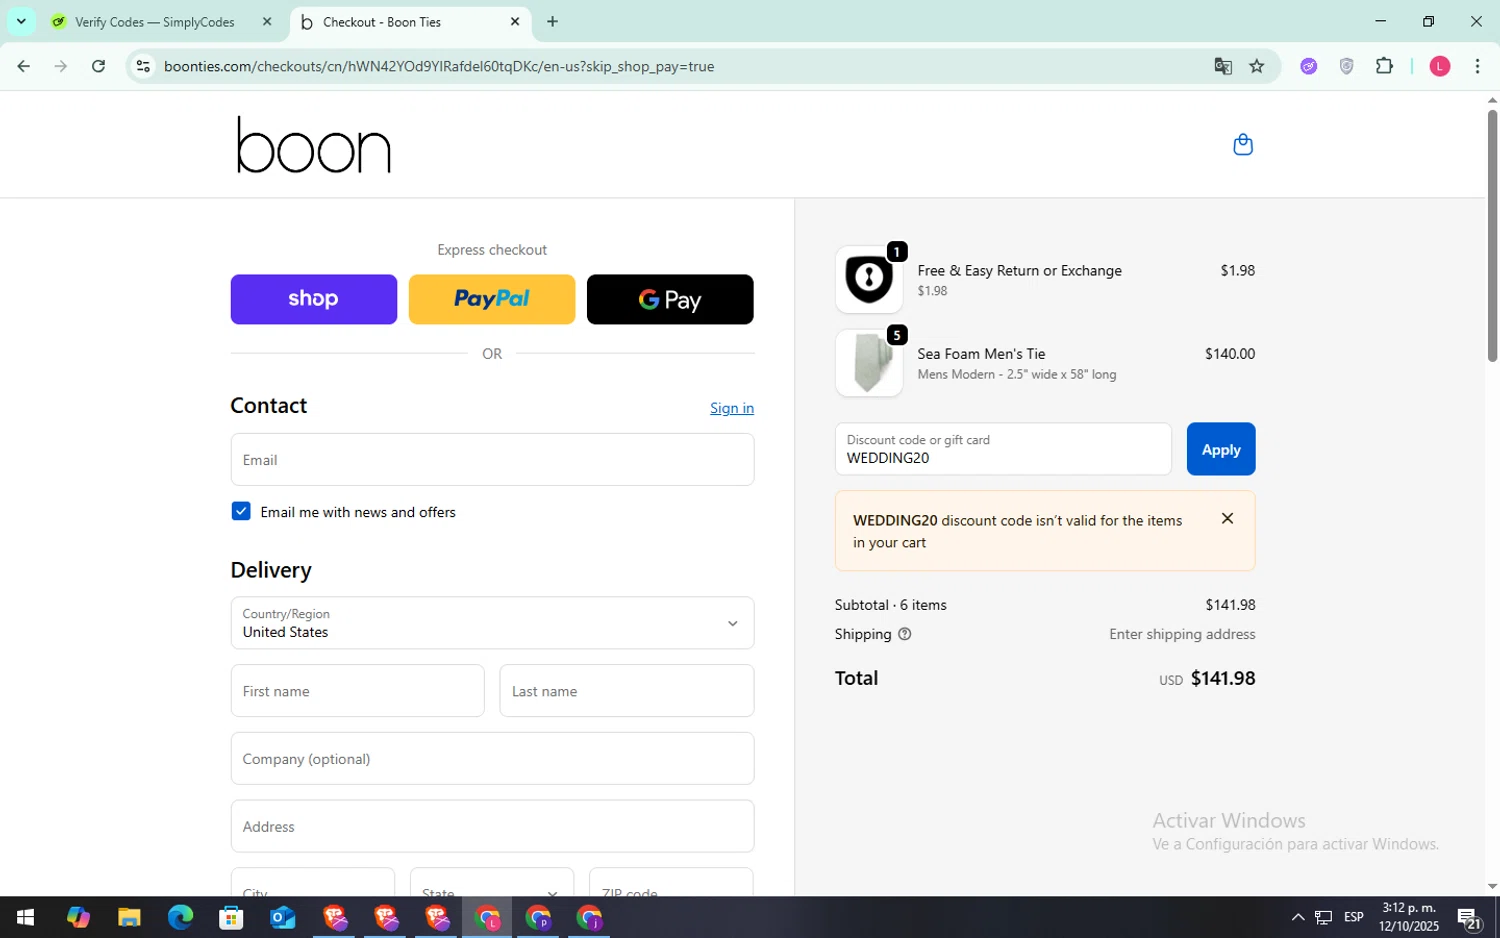This screenshot has width=1500, height=938.
Task: Open the notification center icon
Action: tap(1469, 917)
